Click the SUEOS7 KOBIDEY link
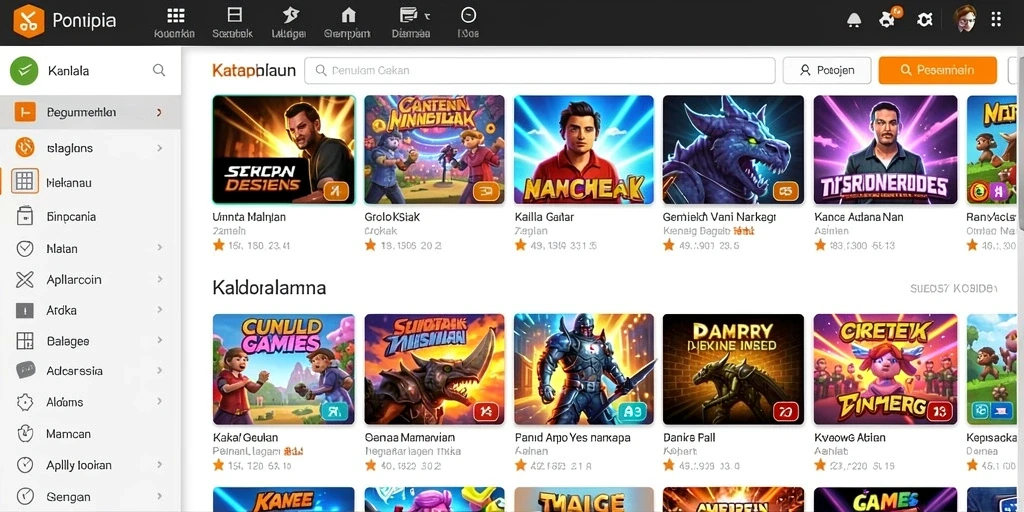 click(x=953, y=288)
